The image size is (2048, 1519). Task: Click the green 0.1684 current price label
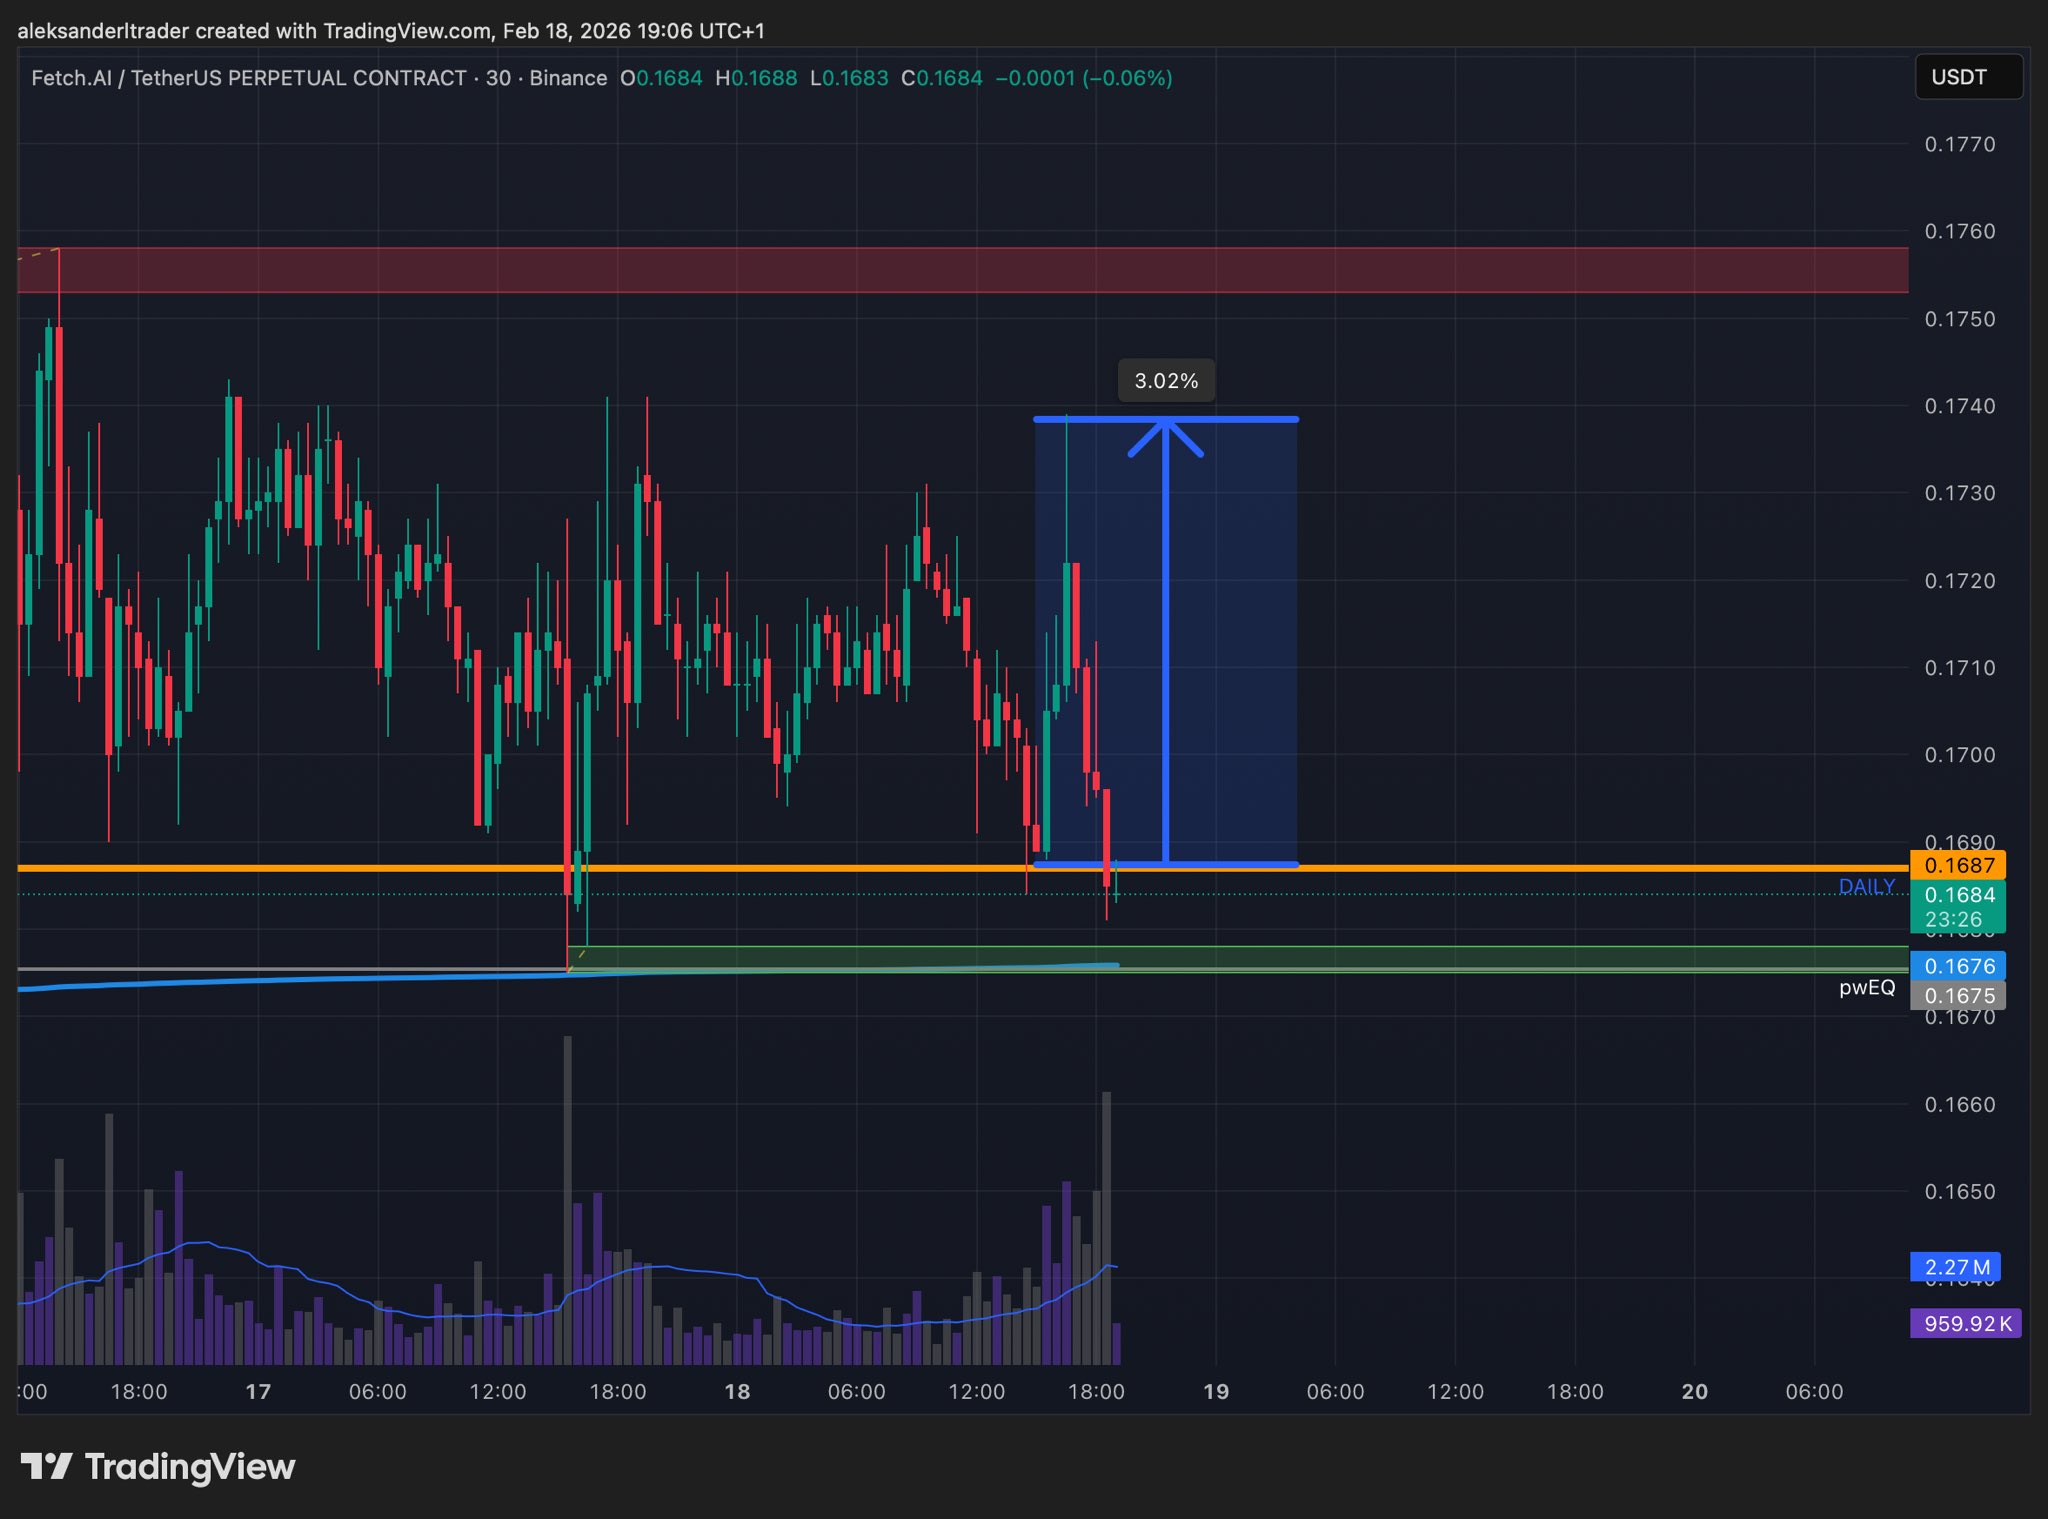(1957, 895)
